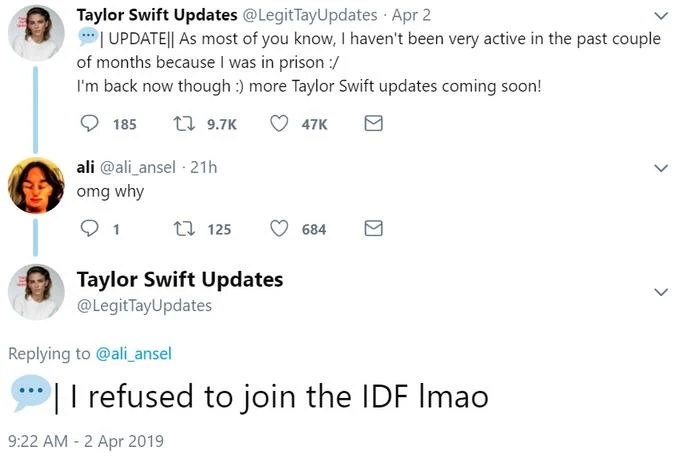Retweet the top update tweet with 9.7K retweets
The height and width of the screenshot is (458, 680).
click(x=181, y=124)
